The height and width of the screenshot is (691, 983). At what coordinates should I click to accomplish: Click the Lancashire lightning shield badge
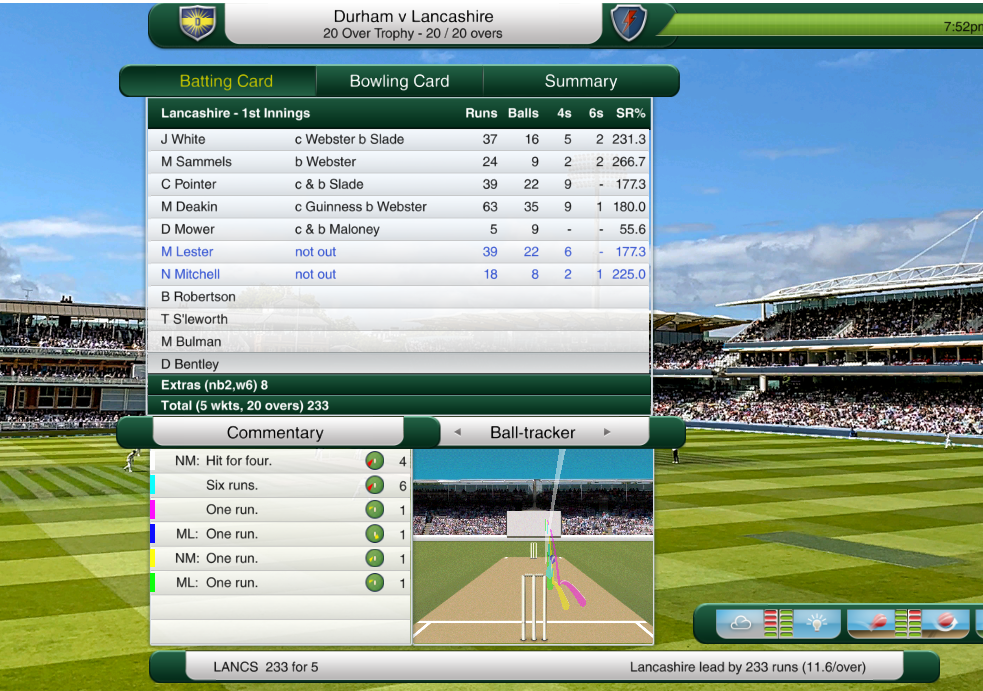(629, 23)
